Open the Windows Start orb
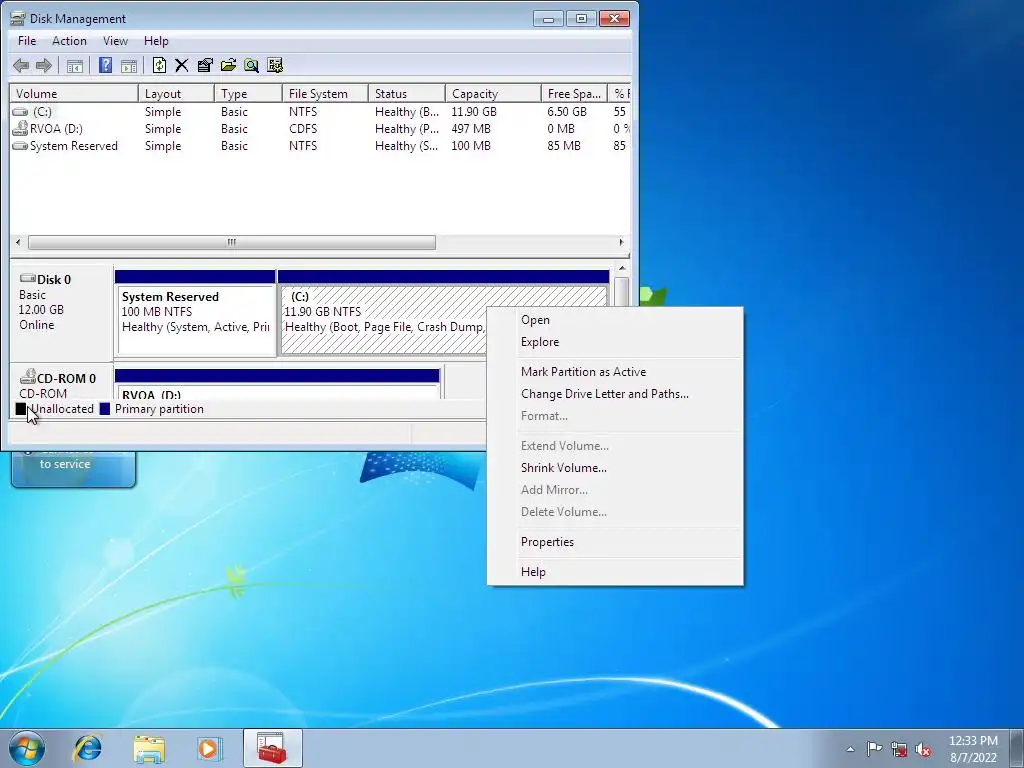 [x=27, y=748]
